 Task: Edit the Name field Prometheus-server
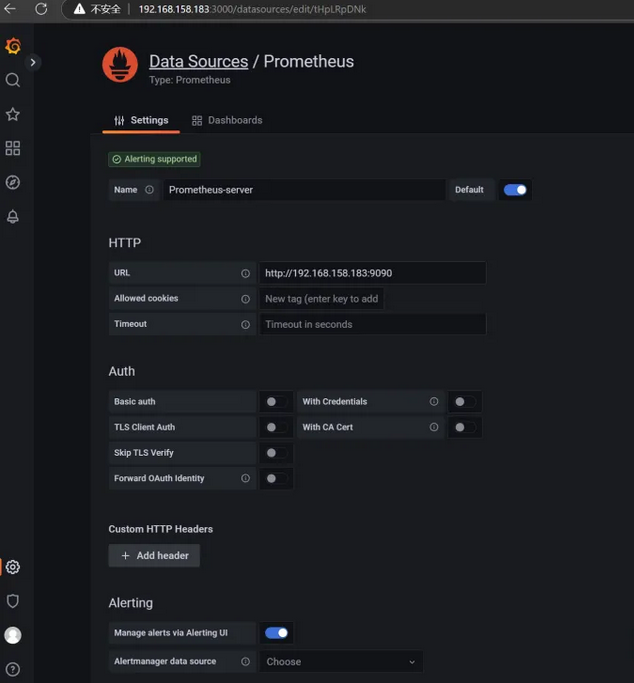click(x=304, y=190)
